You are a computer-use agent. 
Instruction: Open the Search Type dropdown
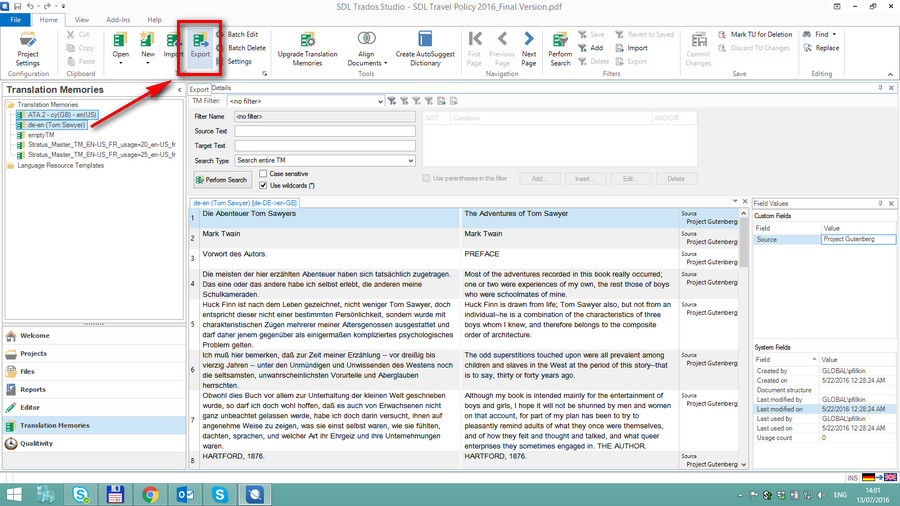click(411, 161)
